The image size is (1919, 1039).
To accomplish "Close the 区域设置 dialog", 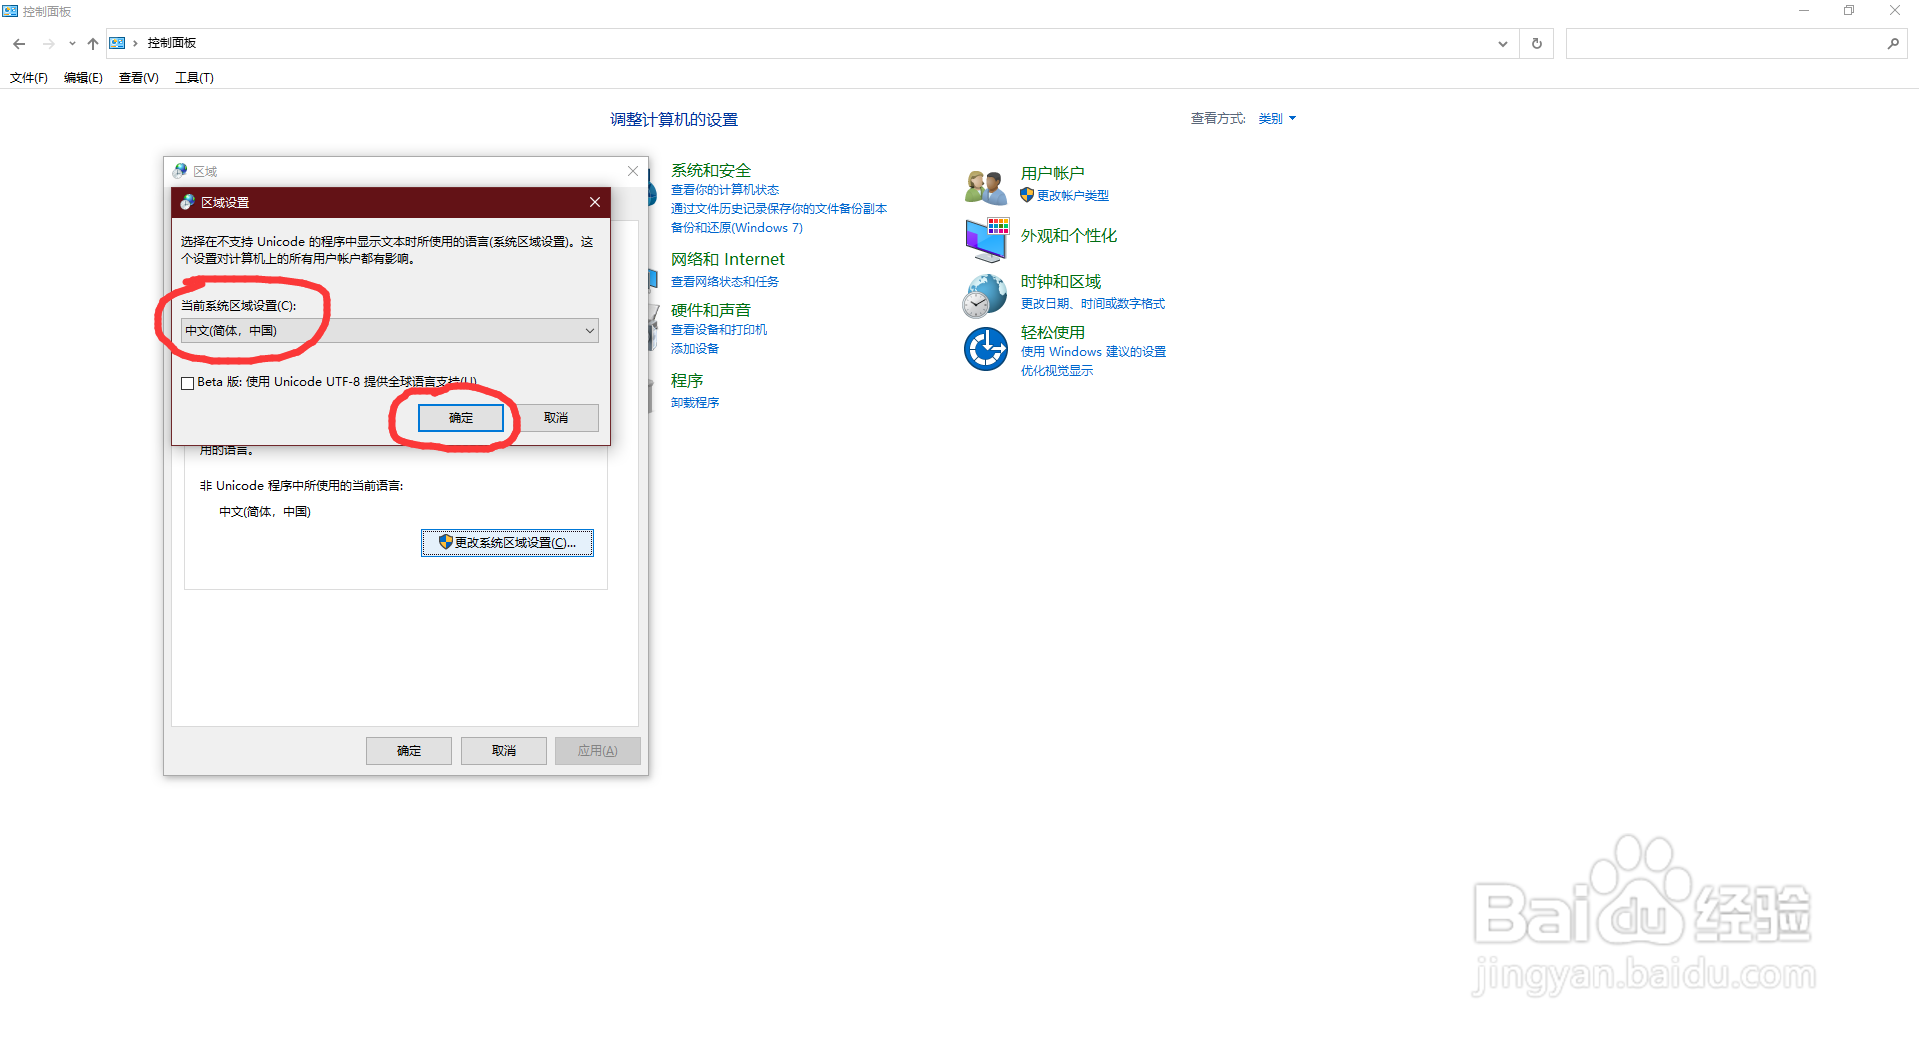I will point(595,202).
